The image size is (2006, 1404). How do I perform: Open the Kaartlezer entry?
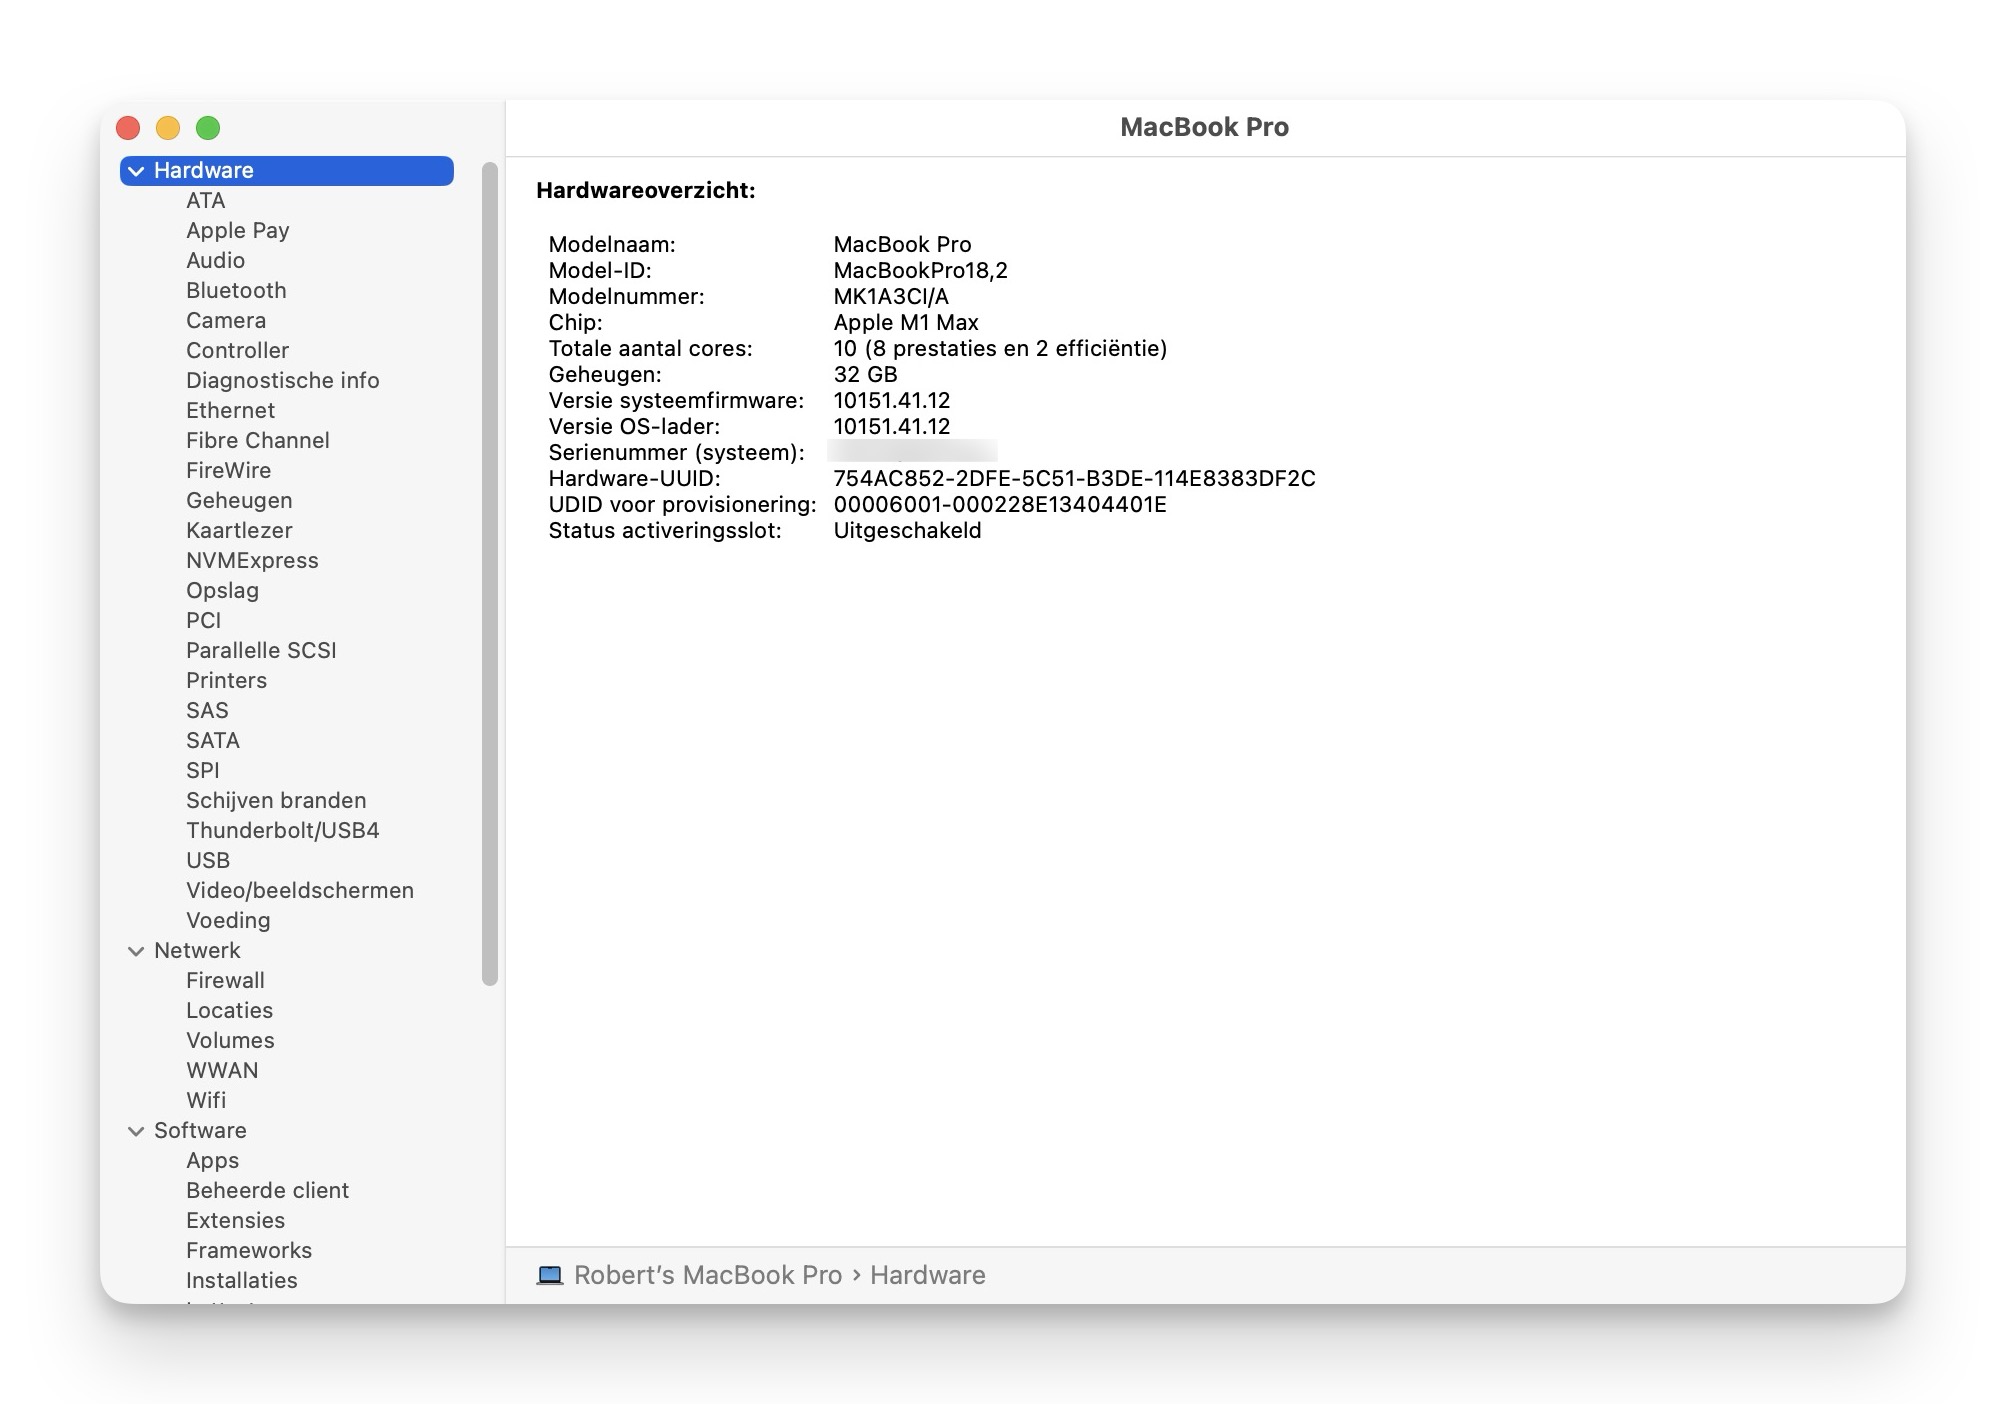click(239, 531)
